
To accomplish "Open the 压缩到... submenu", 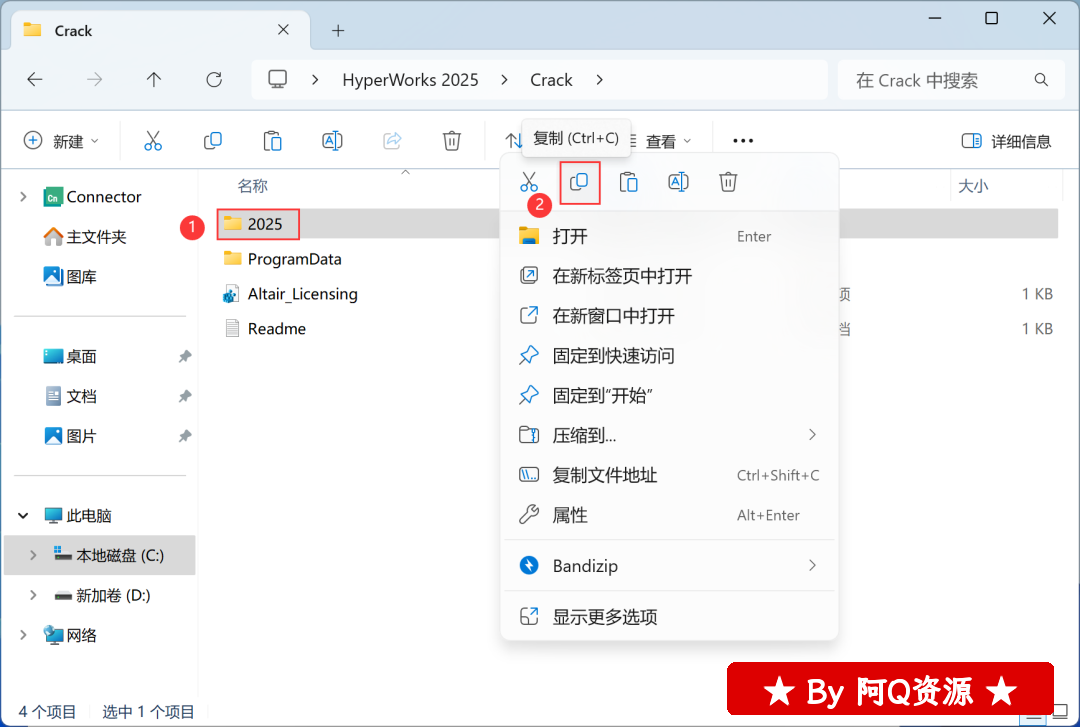I will click(669, 435).
